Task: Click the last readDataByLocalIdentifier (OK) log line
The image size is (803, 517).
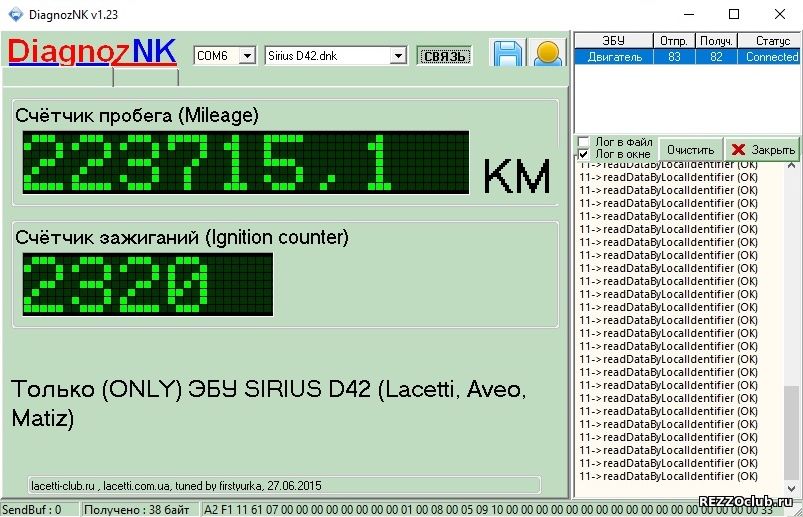Action: tap(668, 476)
